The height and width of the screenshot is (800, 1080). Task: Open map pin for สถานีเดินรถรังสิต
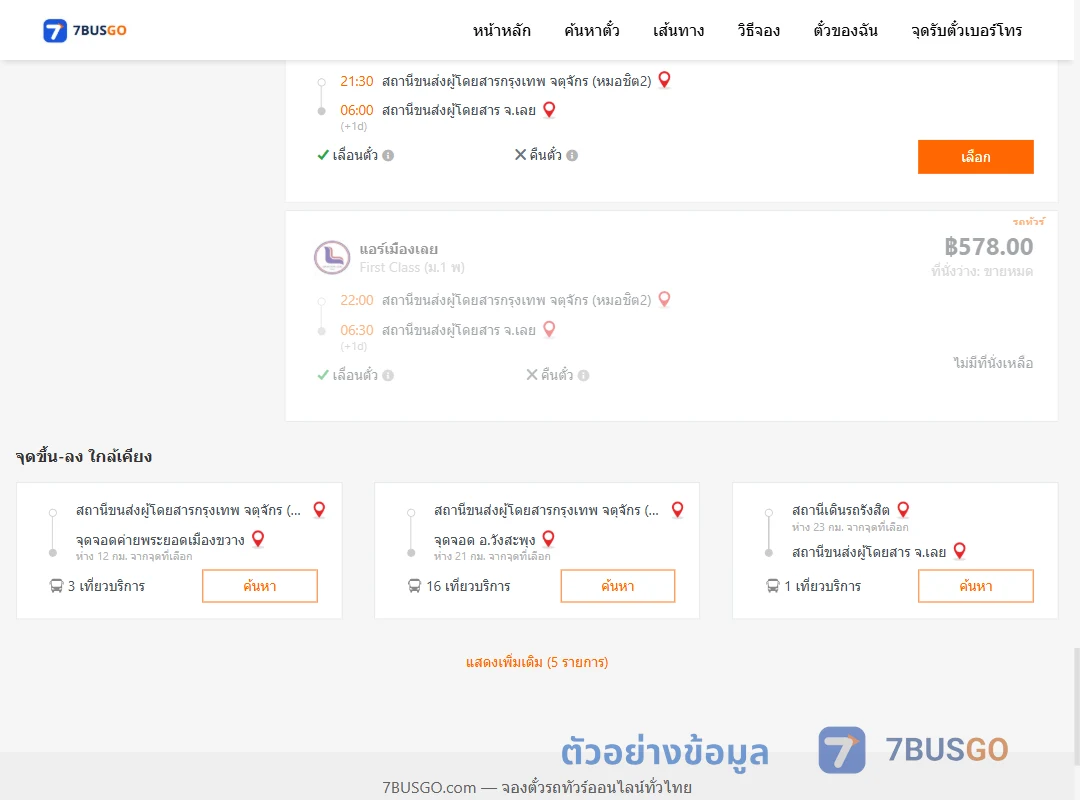(x=903, y=510)
